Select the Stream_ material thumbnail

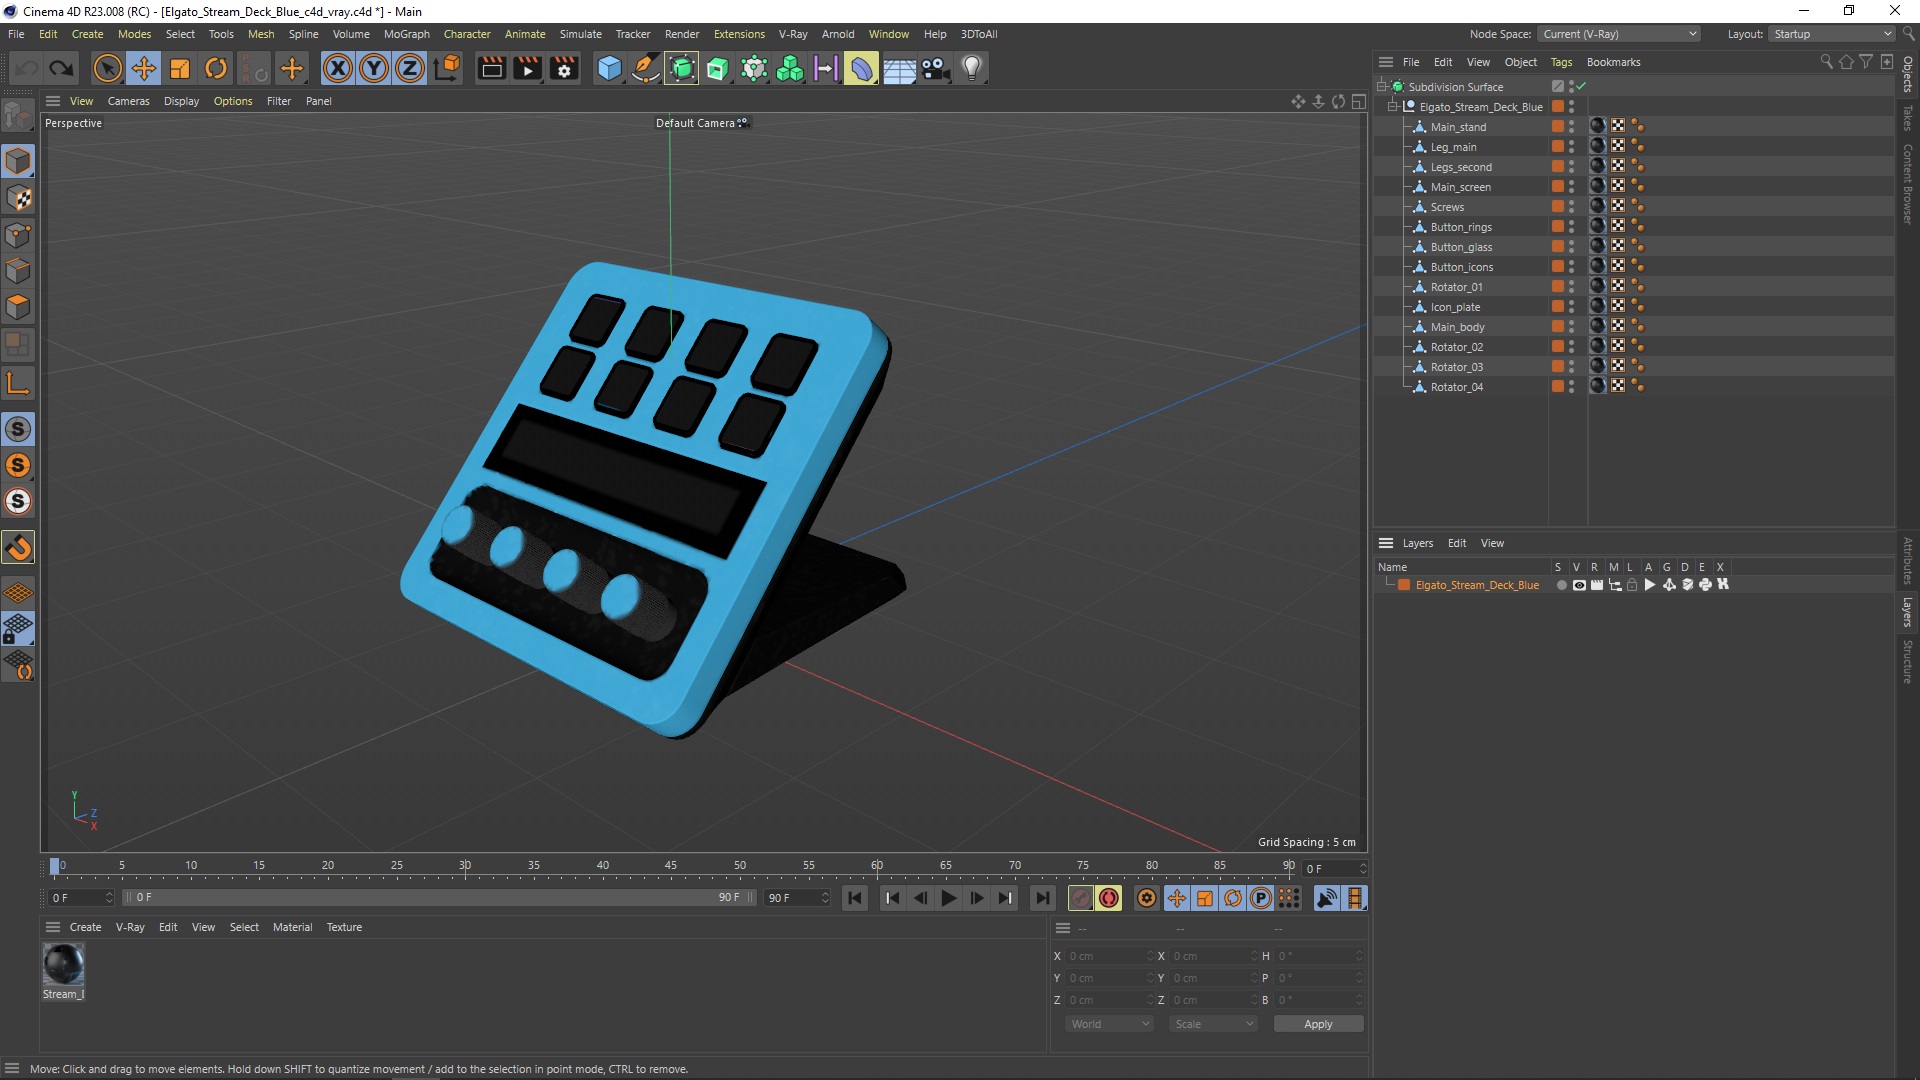tap(63, 965)
